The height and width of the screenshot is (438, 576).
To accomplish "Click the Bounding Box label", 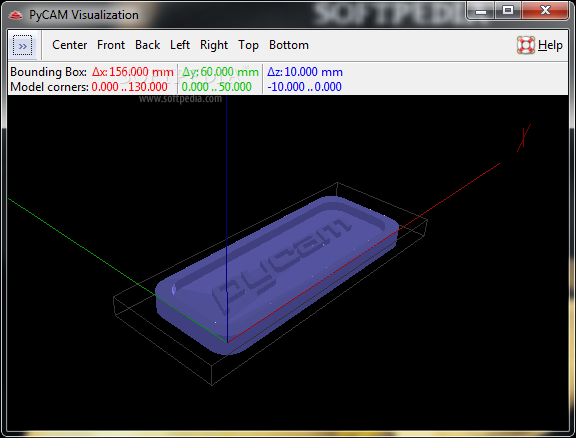I will [x=48, y=72].
